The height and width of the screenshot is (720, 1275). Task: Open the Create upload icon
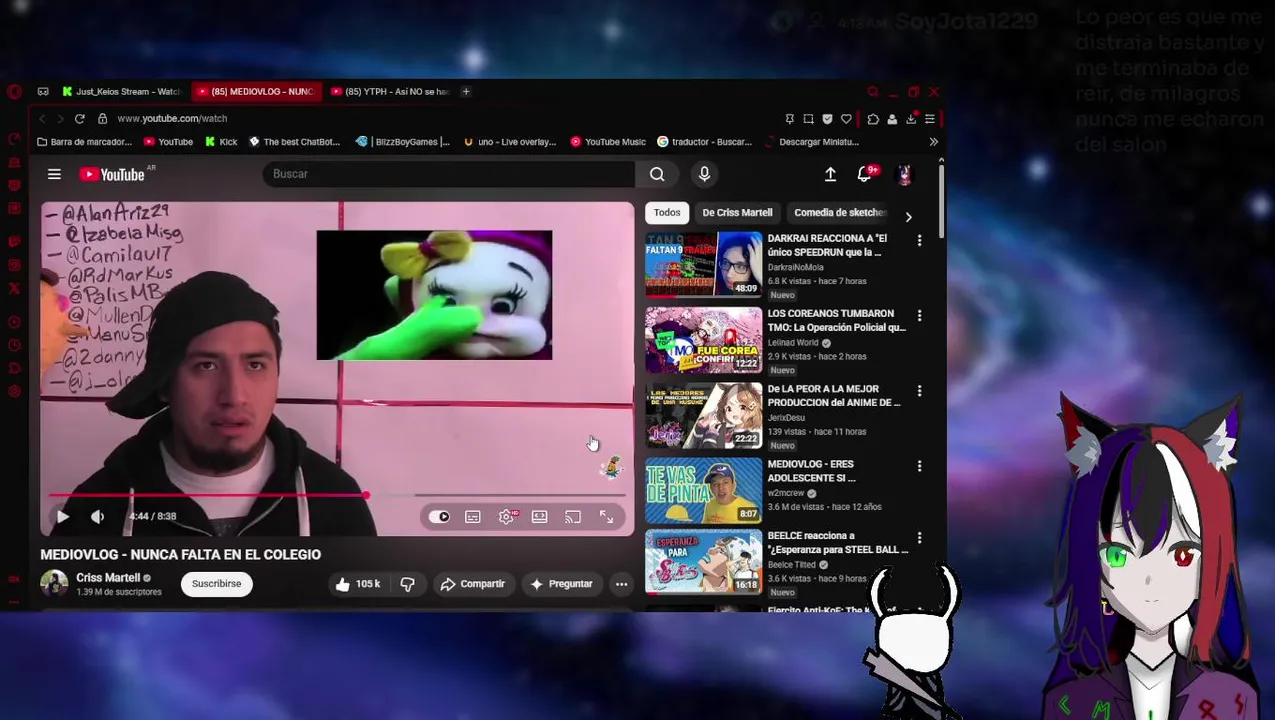830,174
